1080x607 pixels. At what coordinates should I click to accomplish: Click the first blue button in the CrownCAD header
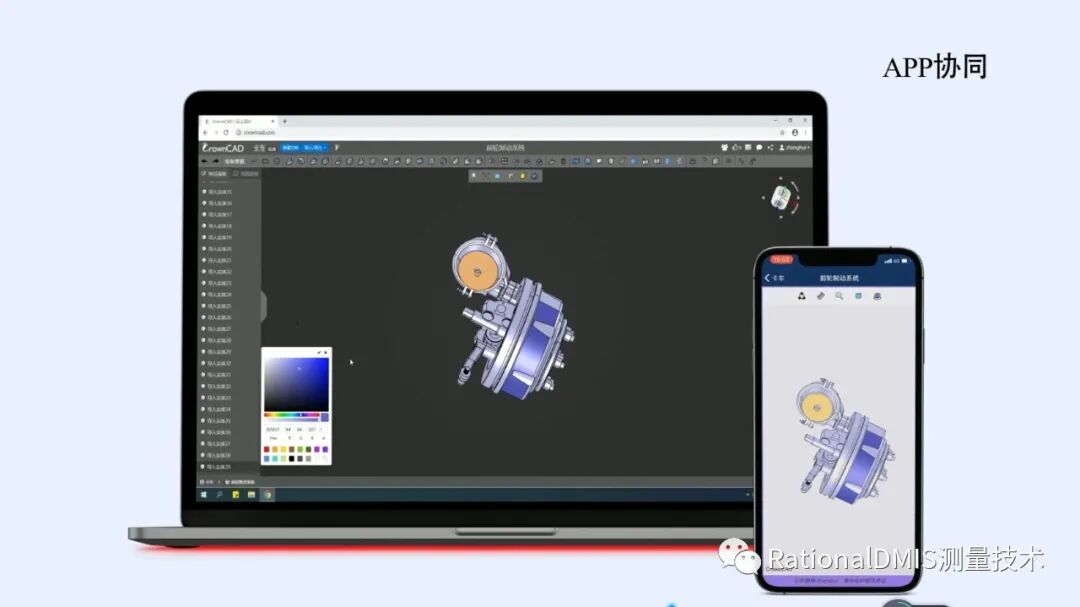coord(291,147)
